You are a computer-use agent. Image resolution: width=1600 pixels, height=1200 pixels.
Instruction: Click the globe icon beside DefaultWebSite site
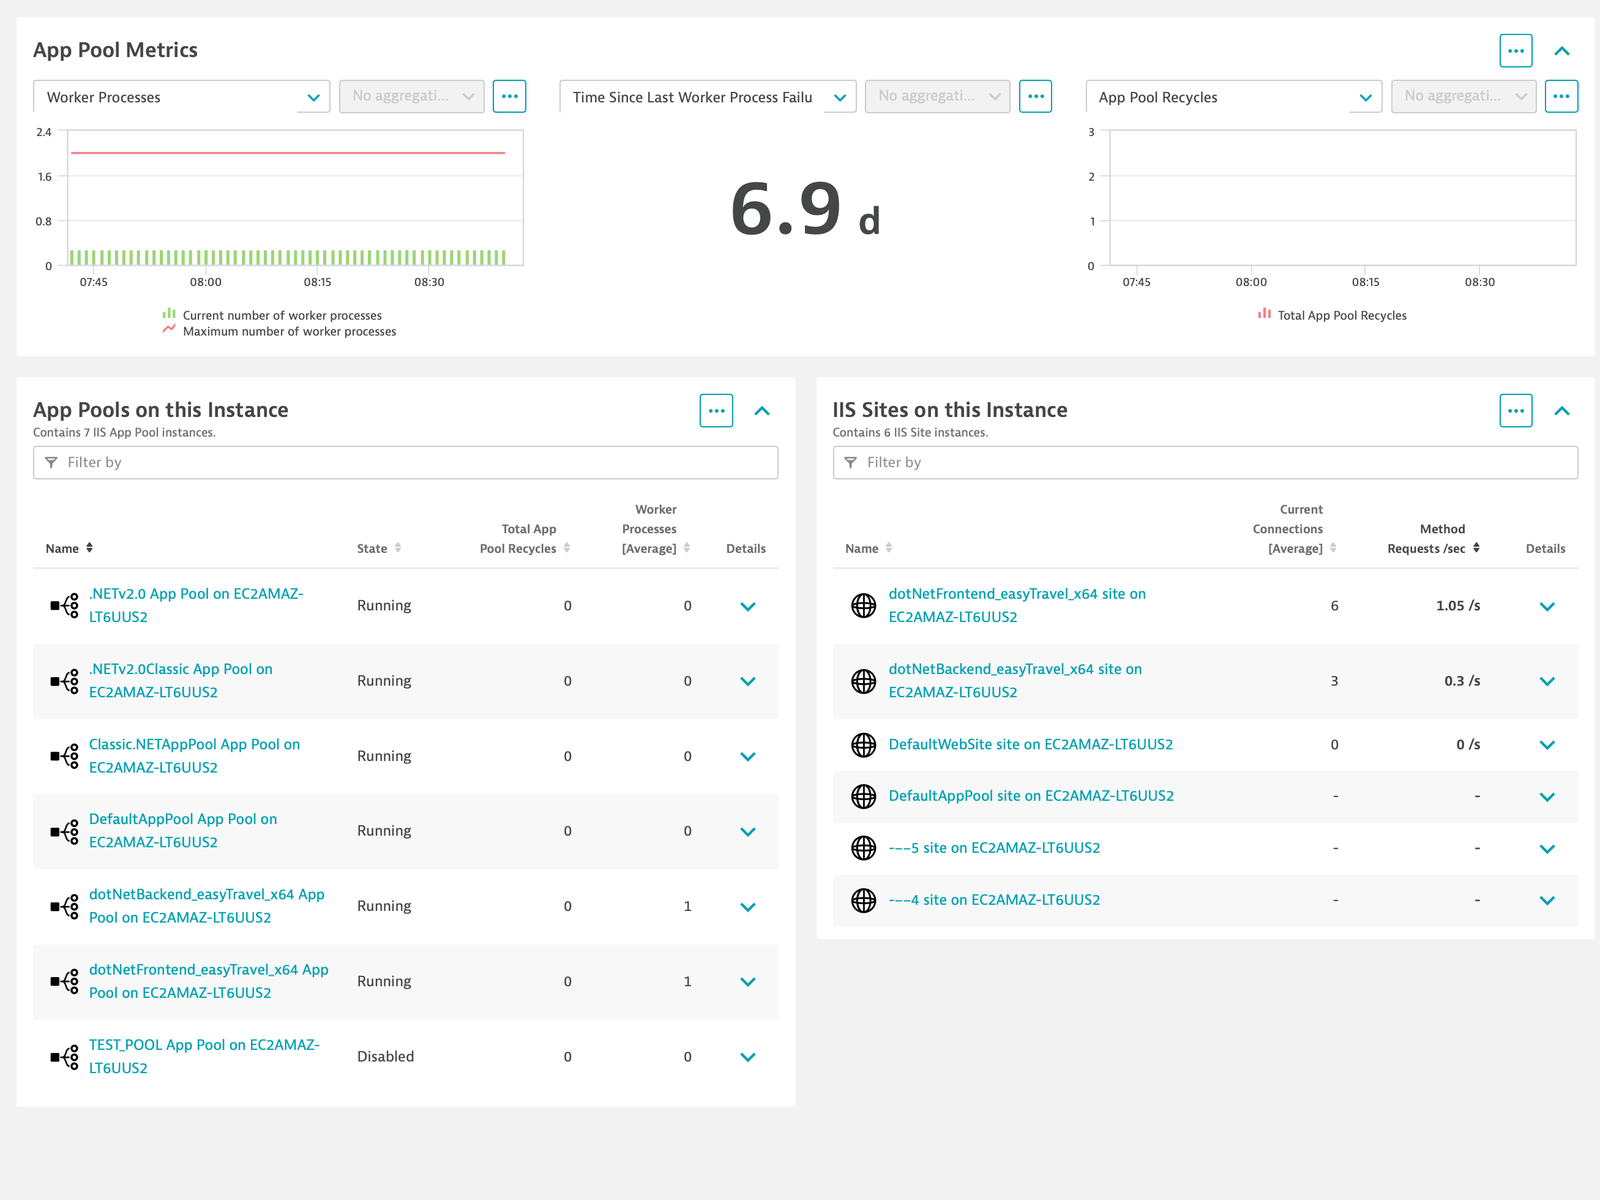864,745
